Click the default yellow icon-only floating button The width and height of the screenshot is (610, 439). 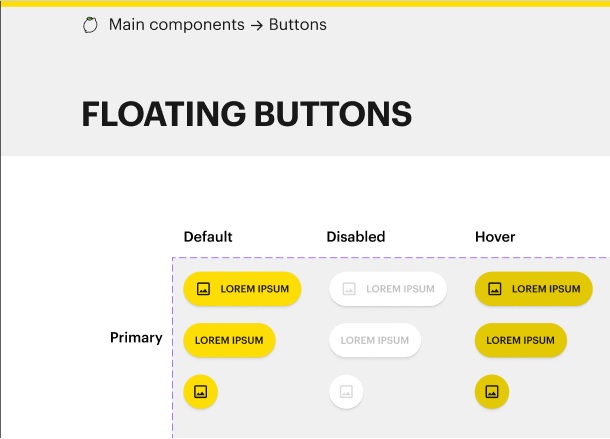[x=201, y=391]
